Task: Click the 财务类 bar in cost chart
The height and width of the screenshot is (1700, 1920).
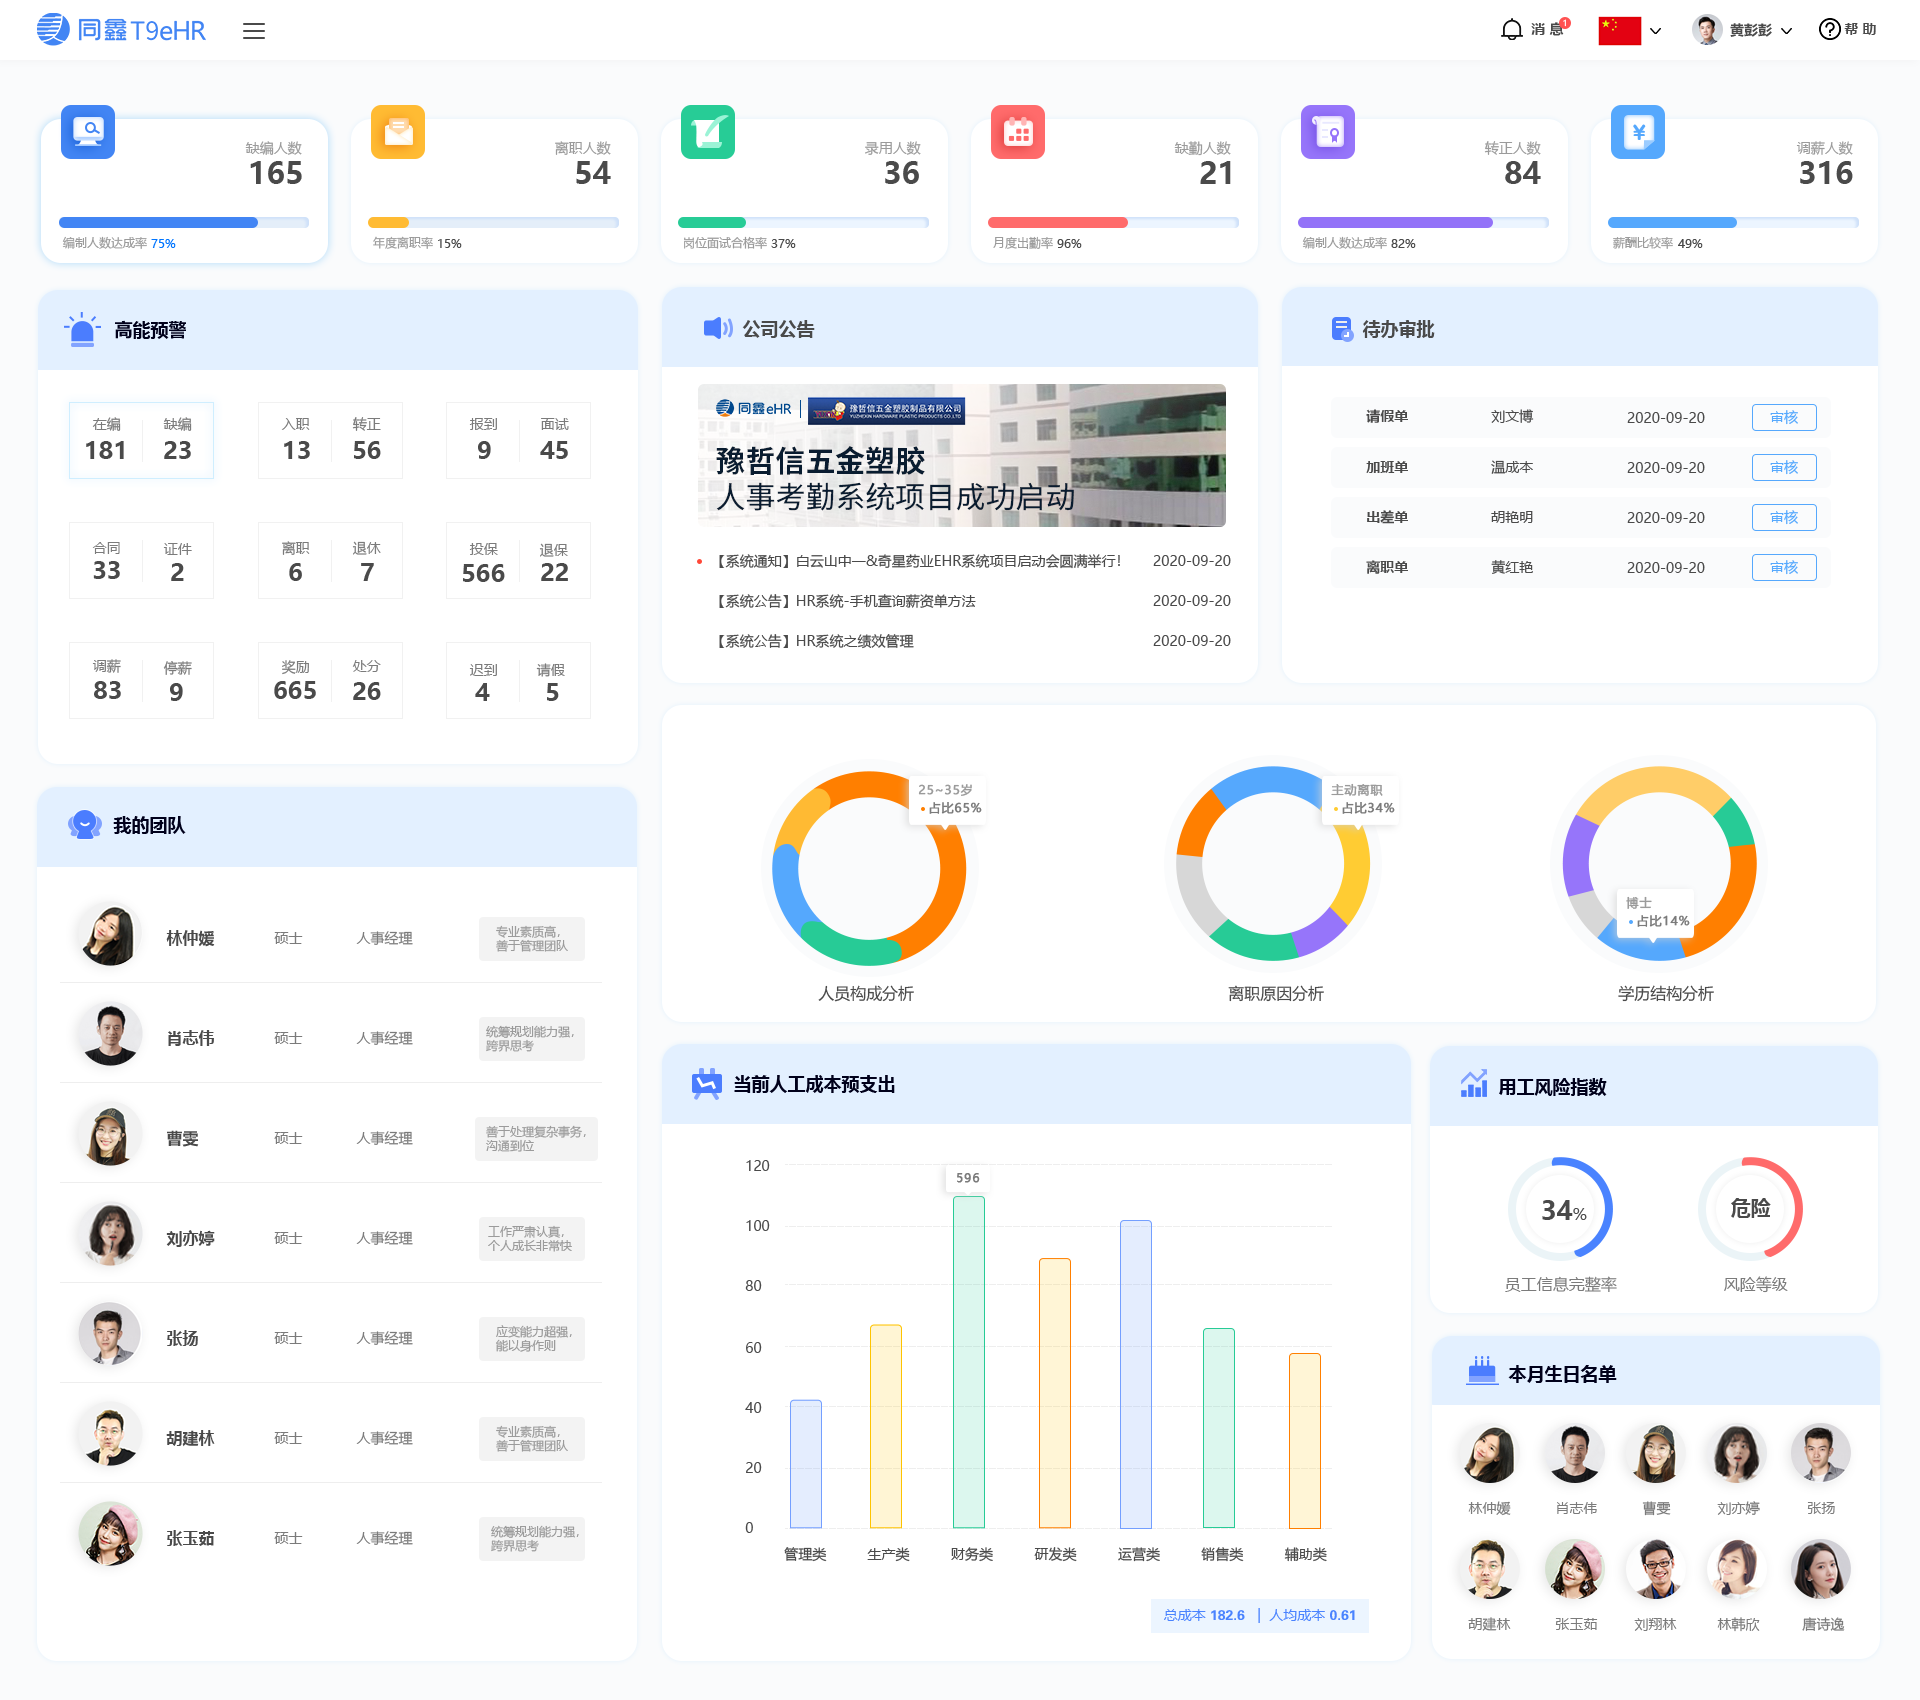Action: pos(969,1361)
